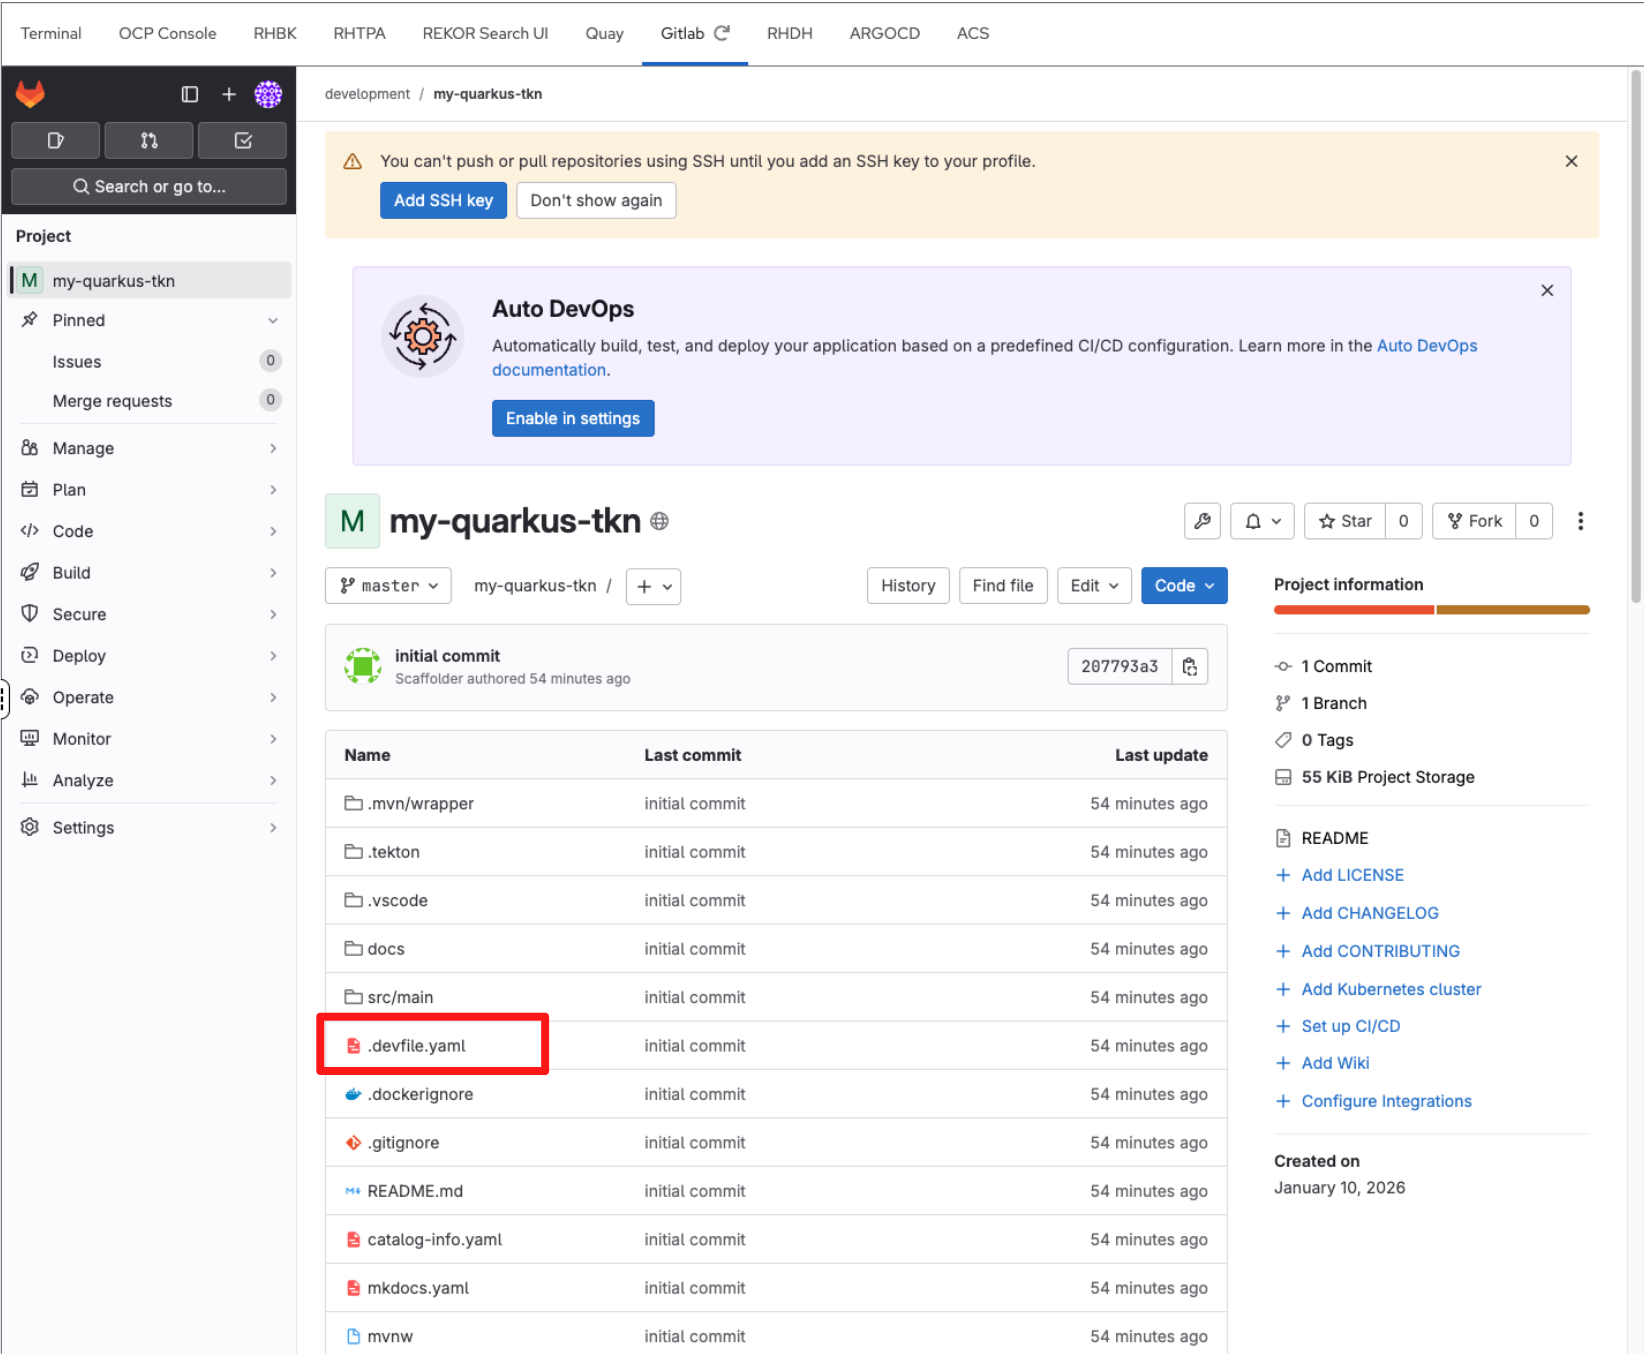Open the merge requests shortcut icon
Screen dimensions: 1644x1366
click(149, 141)
